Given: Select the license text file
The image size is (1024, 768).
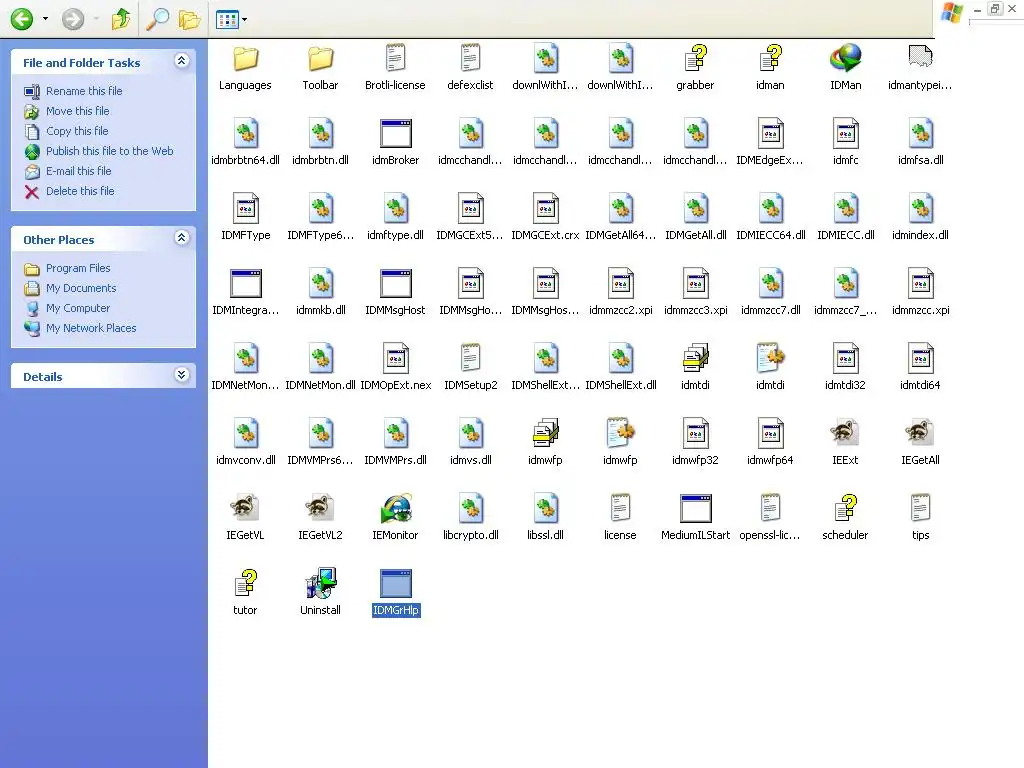Looking at the screenshot, I should pos(620,518).
